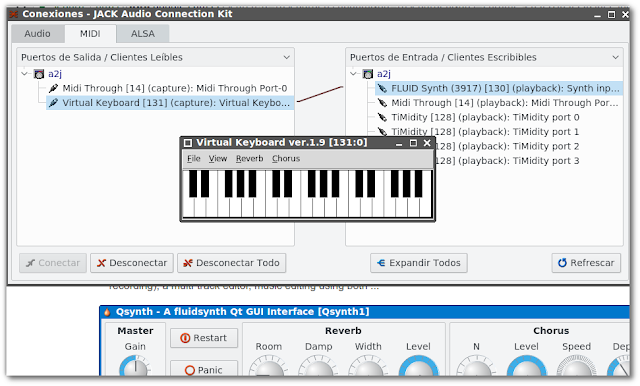Click the TiMidity port 1 plug icon
This screenshot has height=386, width=640.
click(382, 132)
